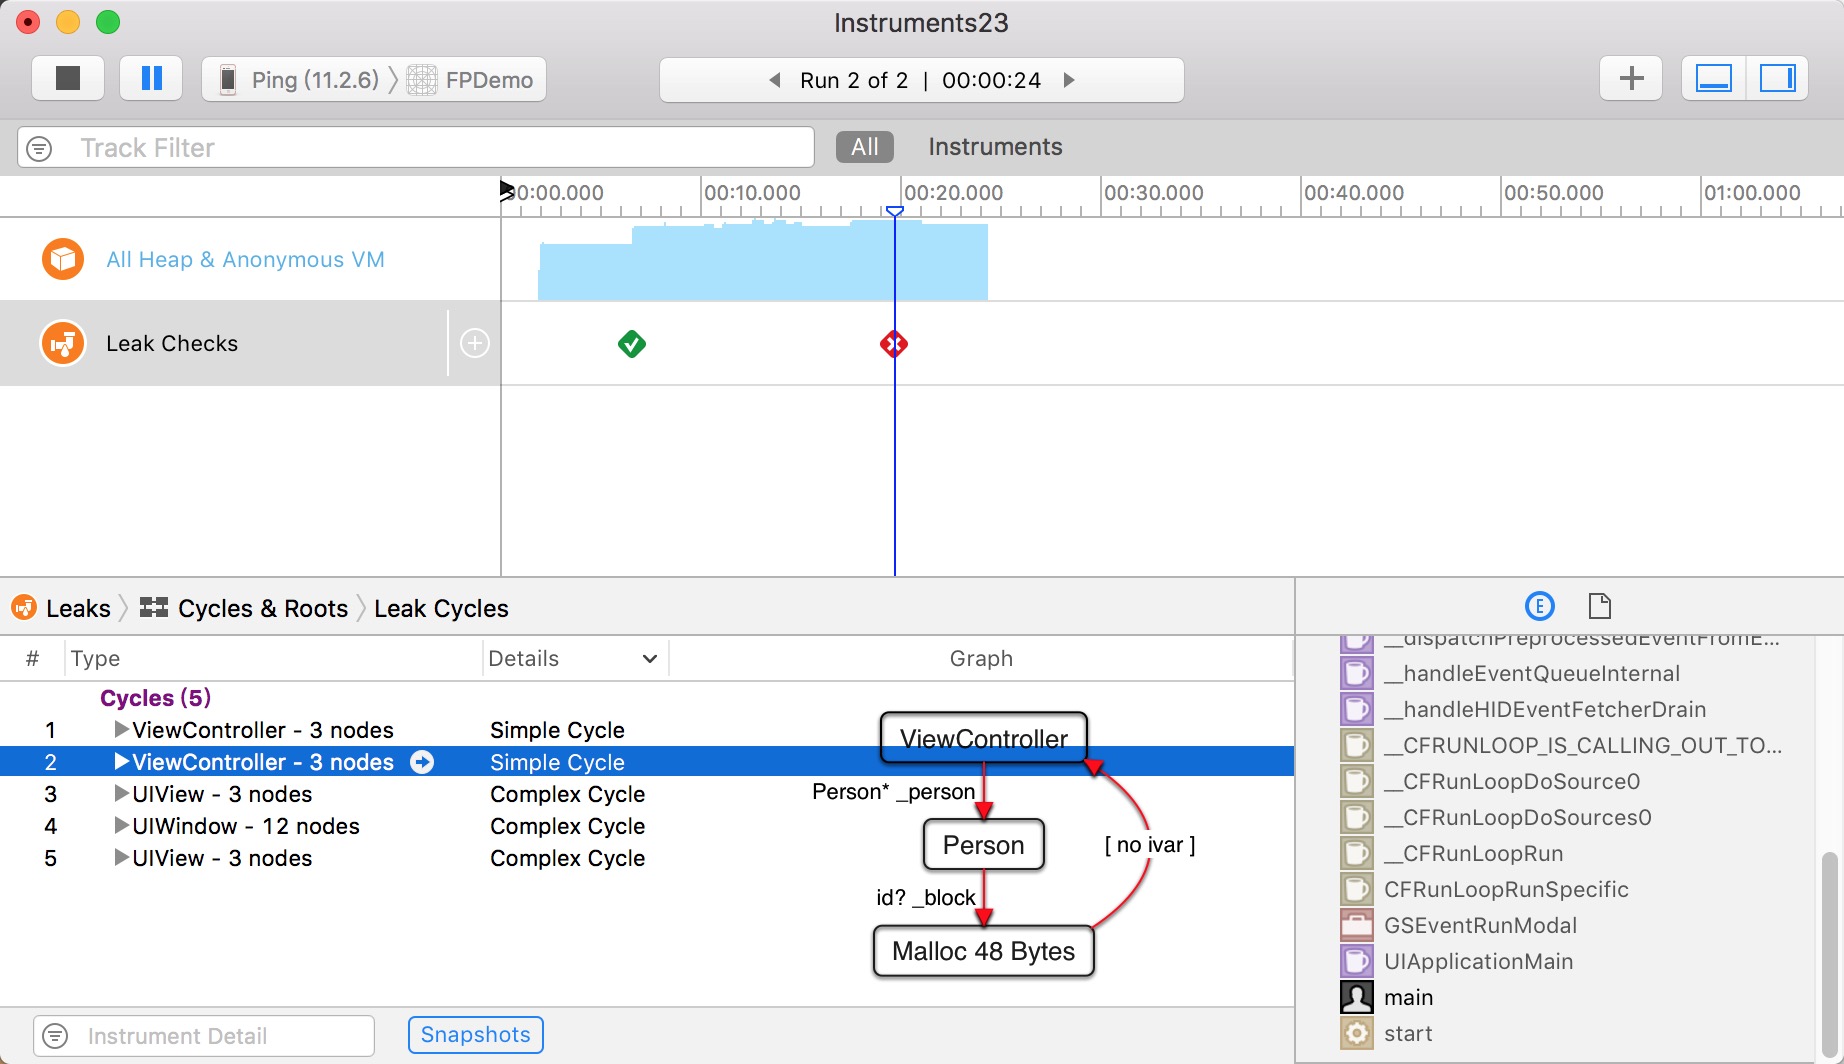This screenshot has width=1844, height=1064.
Task: Stop the recording with the stop button
Action: [67, 79]
